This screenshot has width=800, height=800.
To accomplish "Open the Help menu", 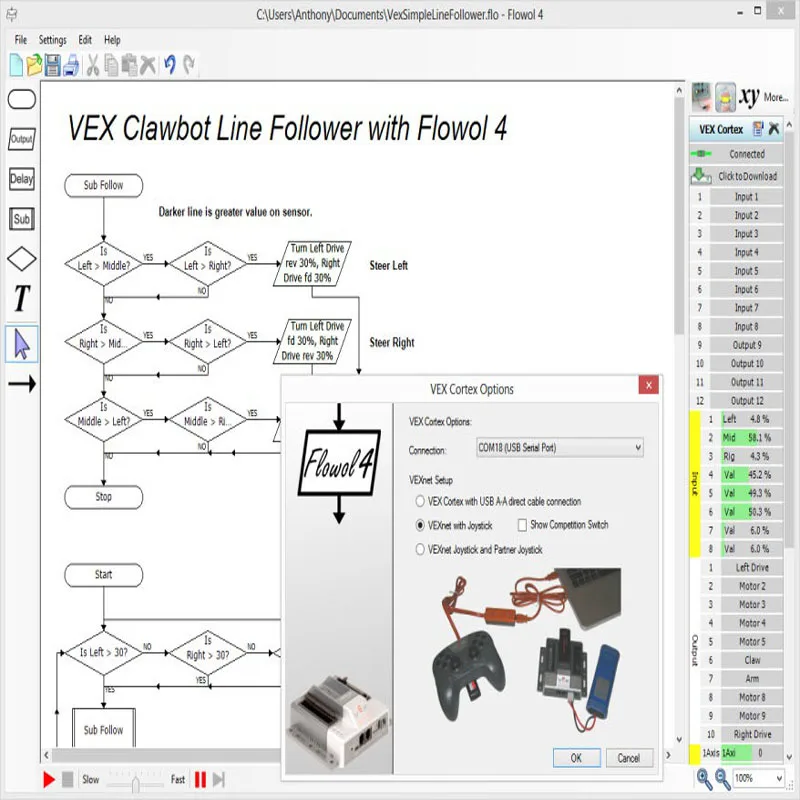I will [x=112, y=40].
